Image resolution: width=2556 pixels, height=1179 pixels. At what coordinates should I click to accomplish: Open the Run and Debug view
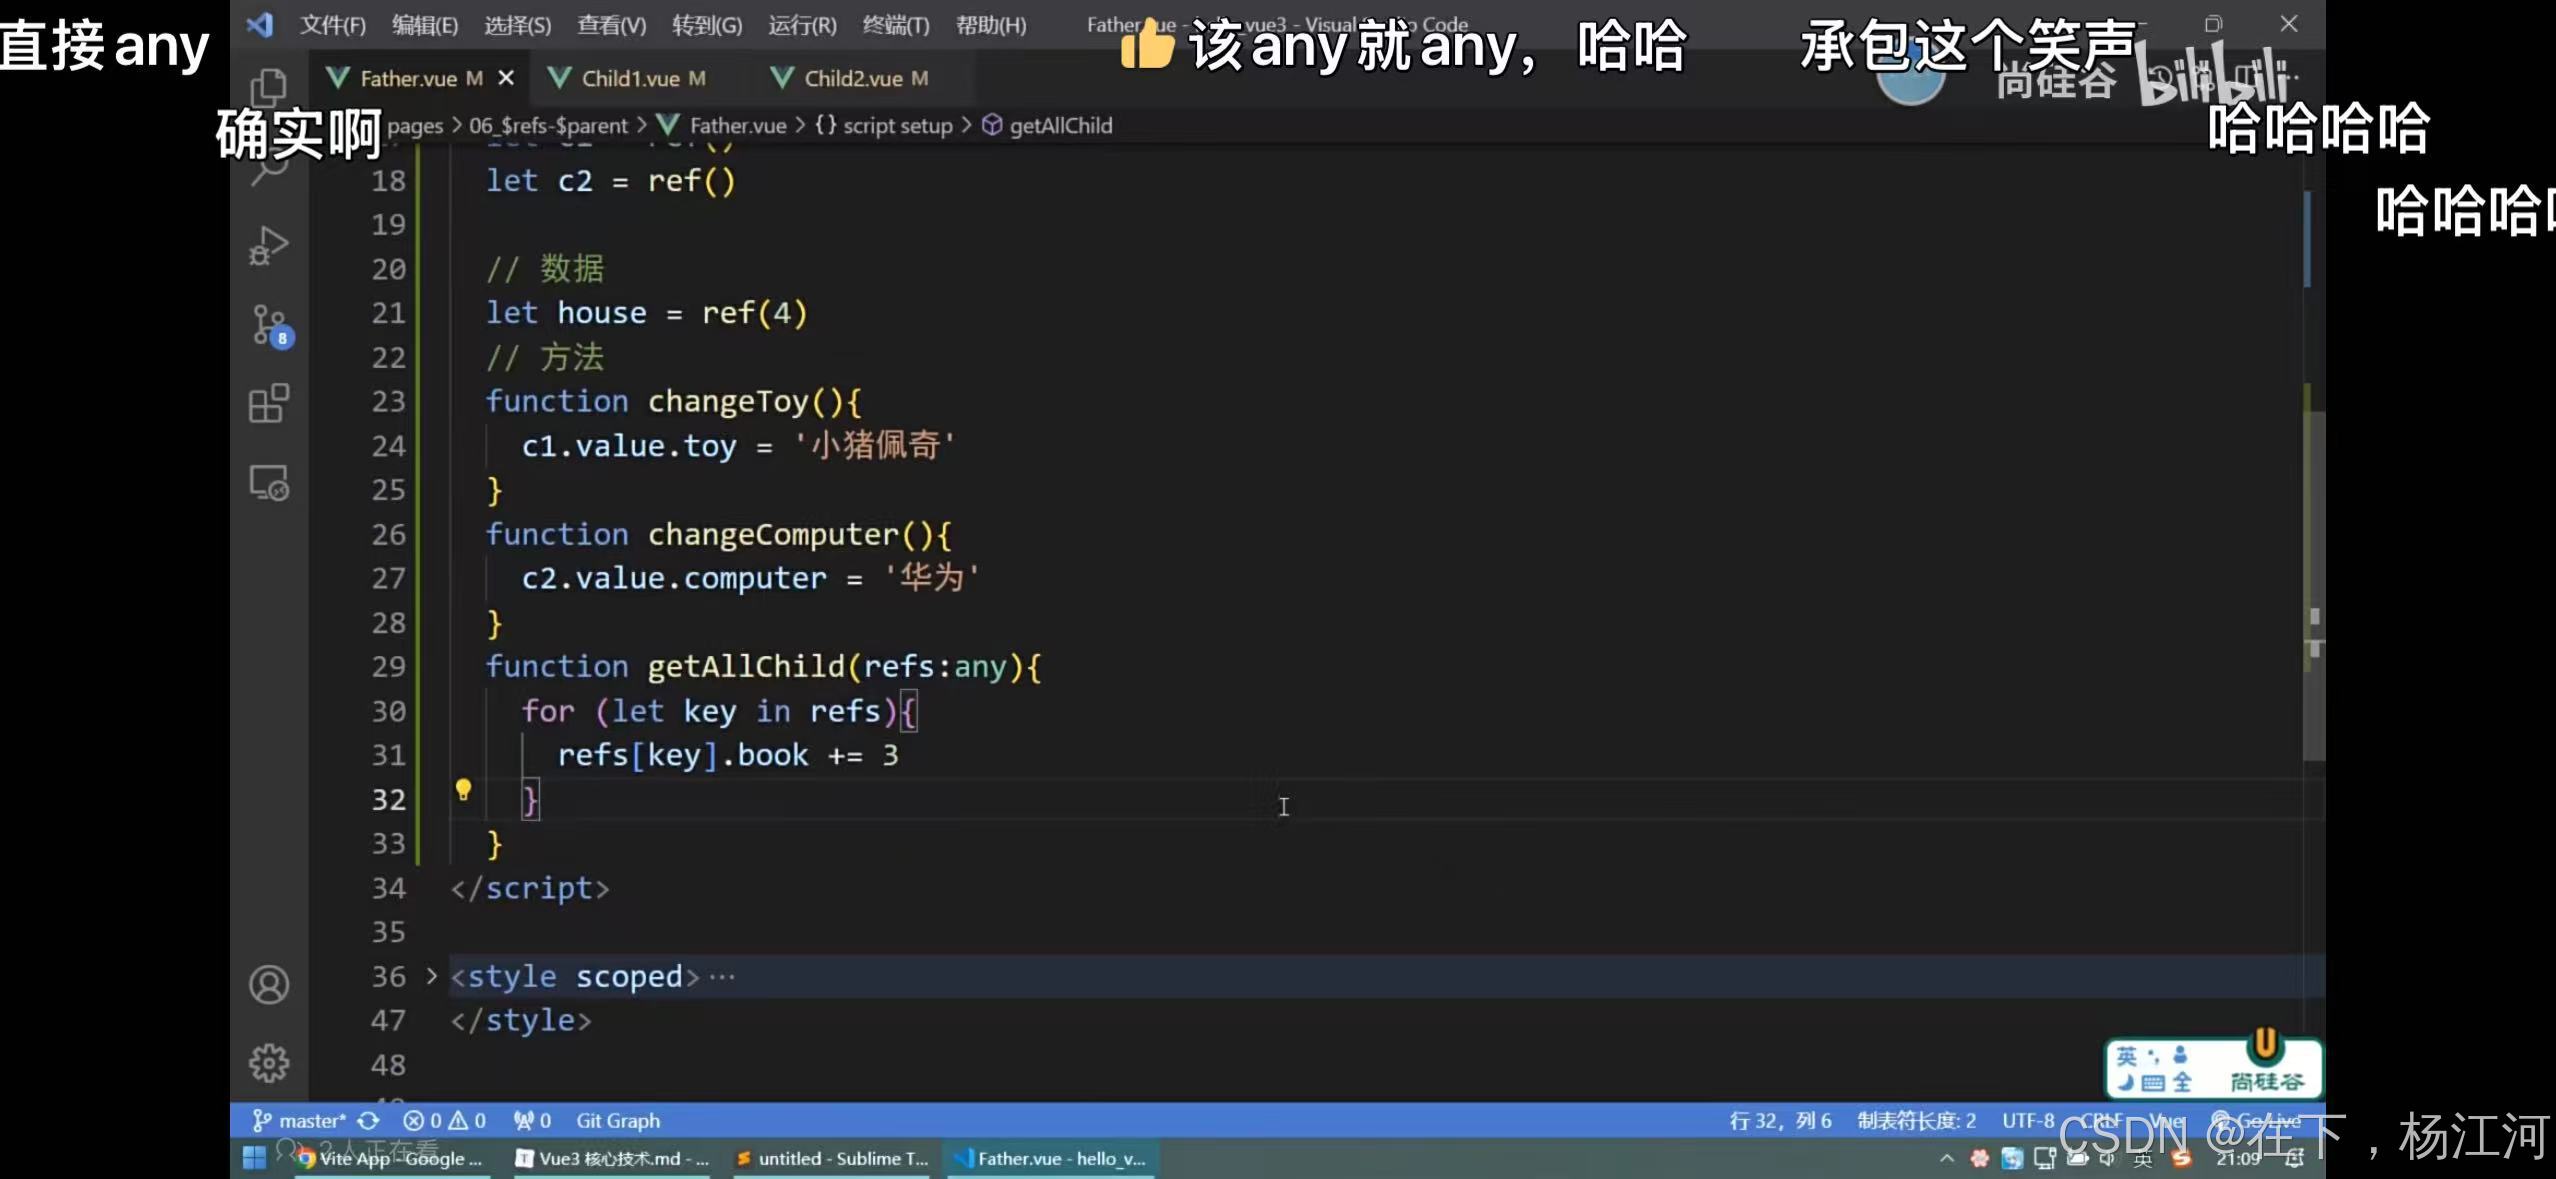pyautogui.click(x=268, y=246)
